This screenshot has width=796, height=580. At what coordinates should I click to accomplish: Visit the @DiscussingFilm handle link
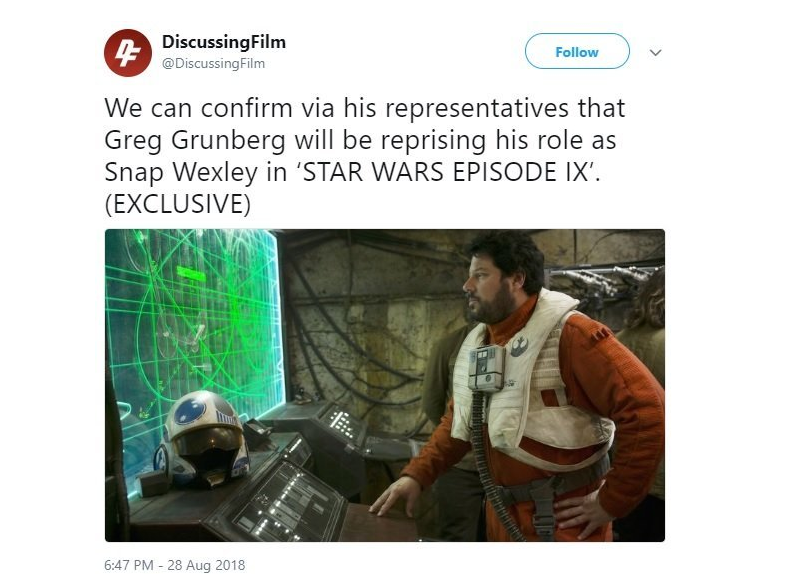tap(213, 63)
